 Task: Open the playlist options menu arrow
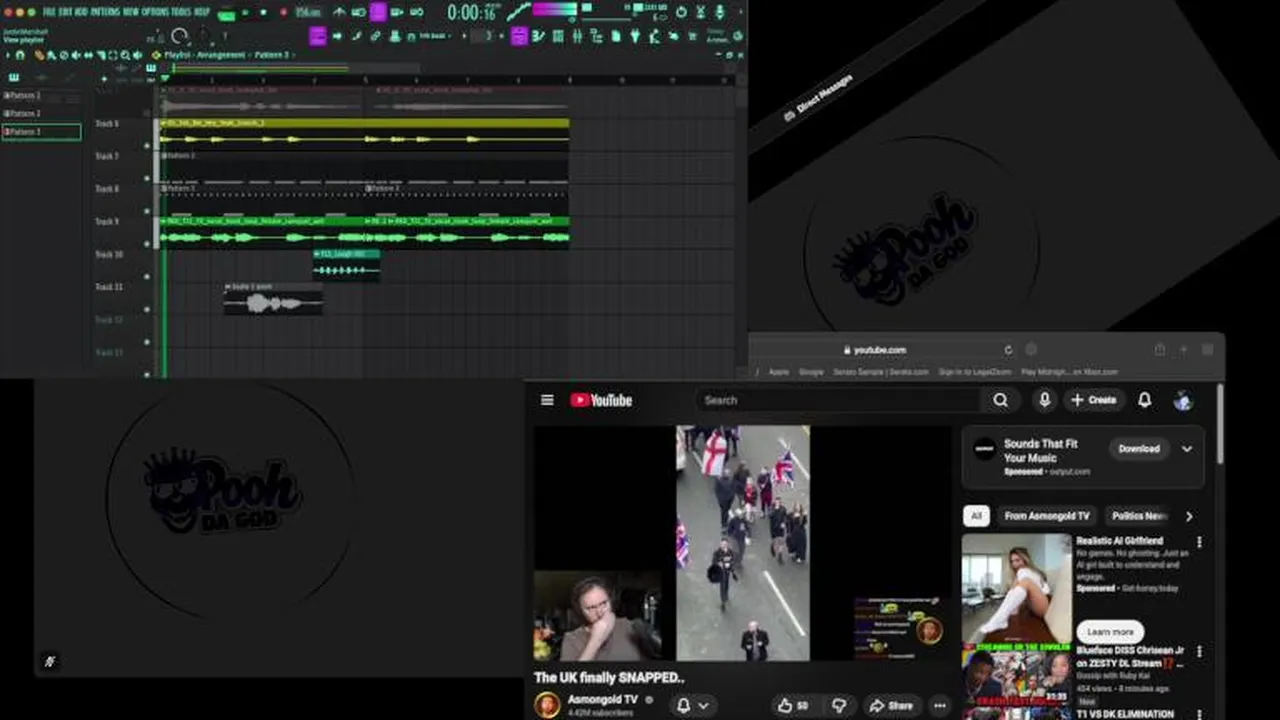click(x=6, y=55)
